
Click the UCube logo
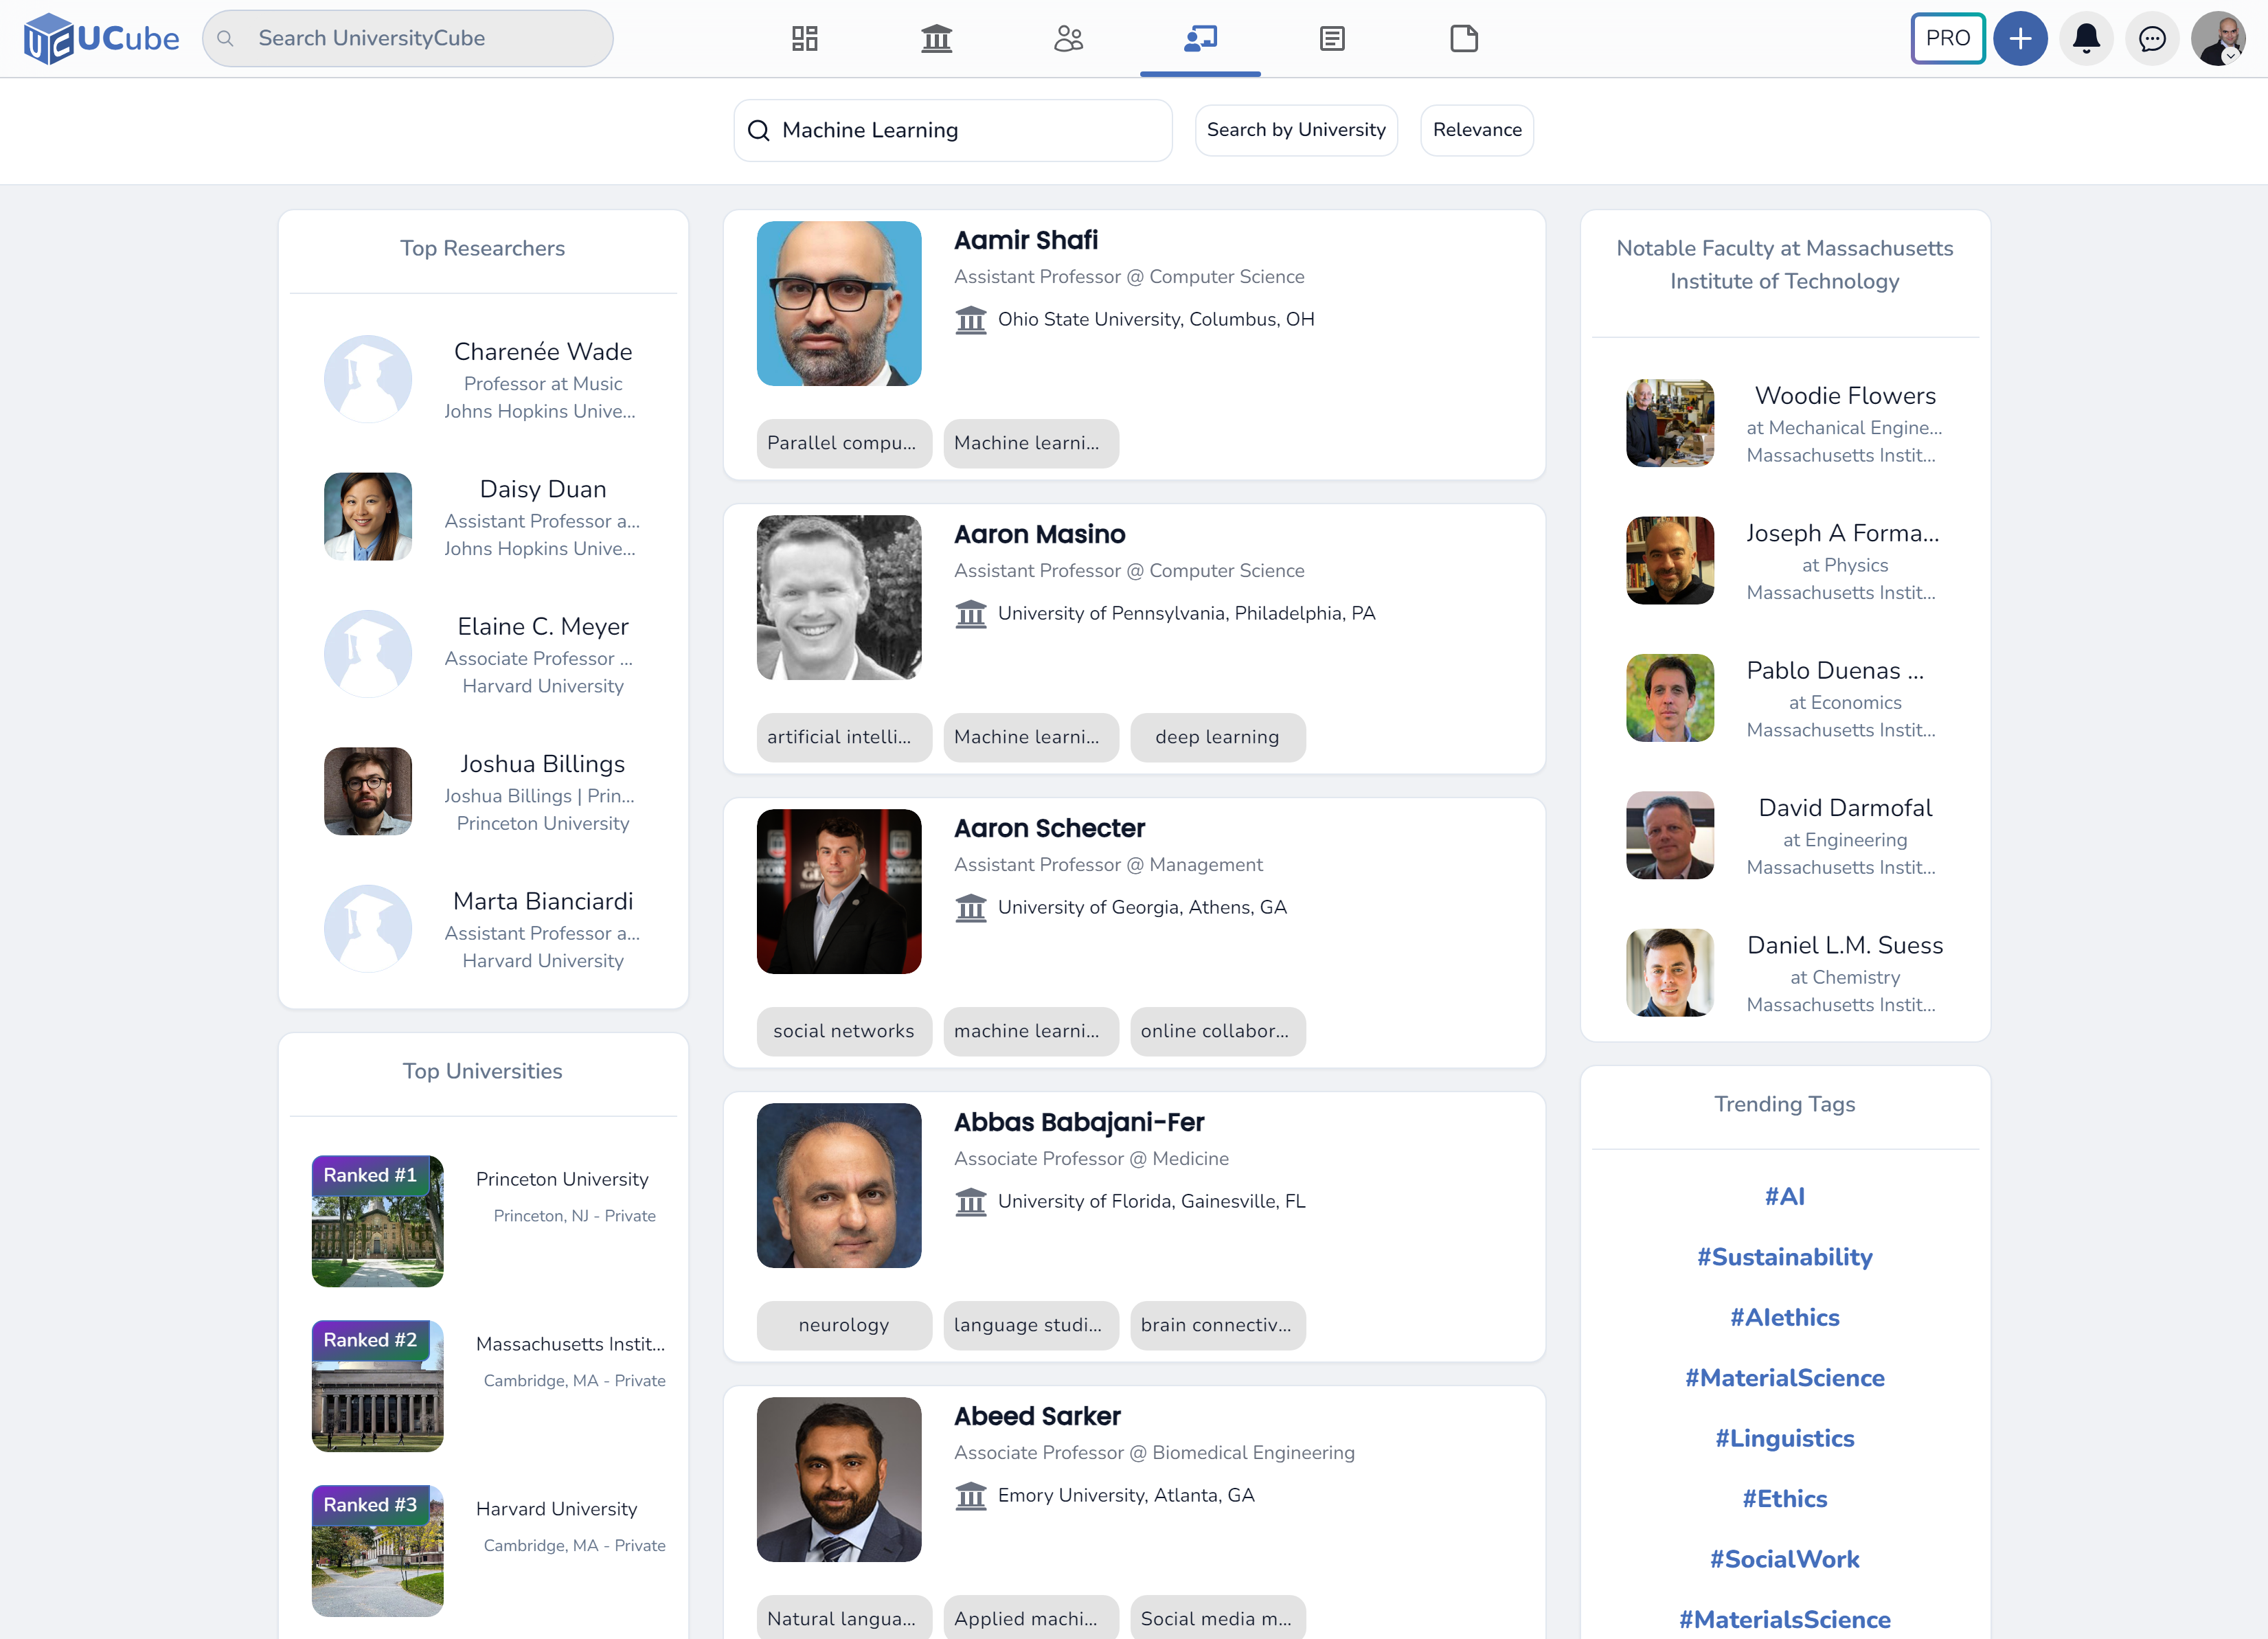click(x=101, y=38)
